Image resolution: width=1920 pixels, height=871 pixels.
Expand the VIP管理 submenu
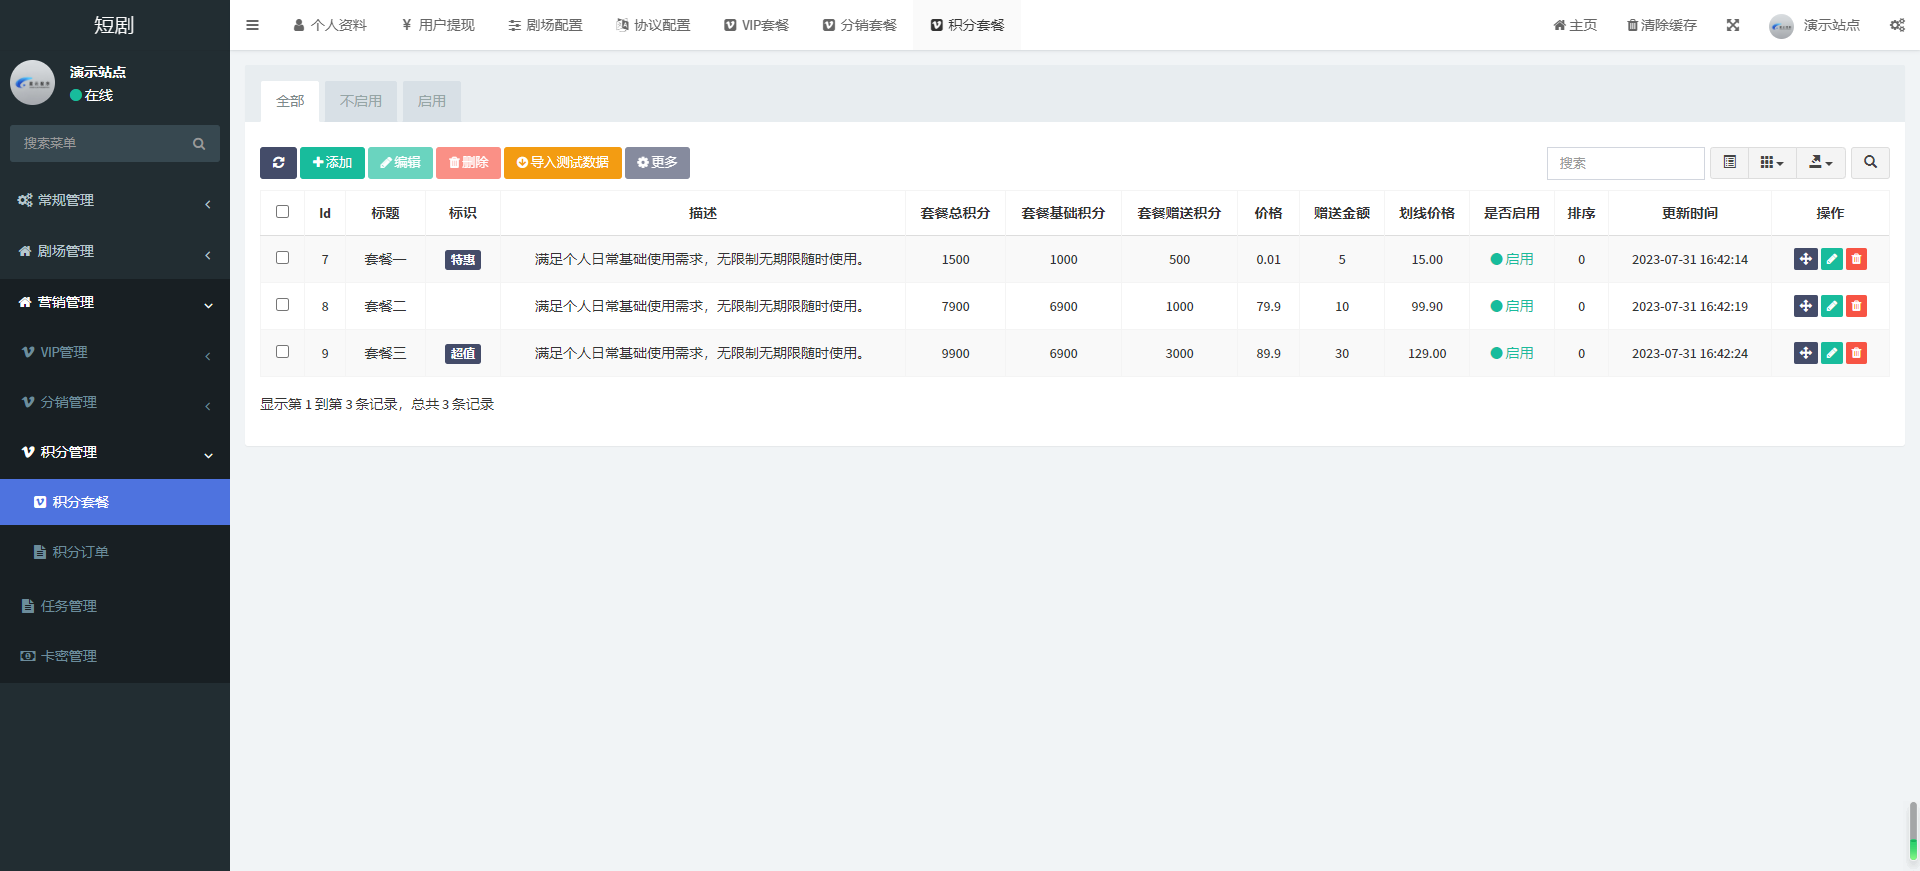tap(115, 353)
